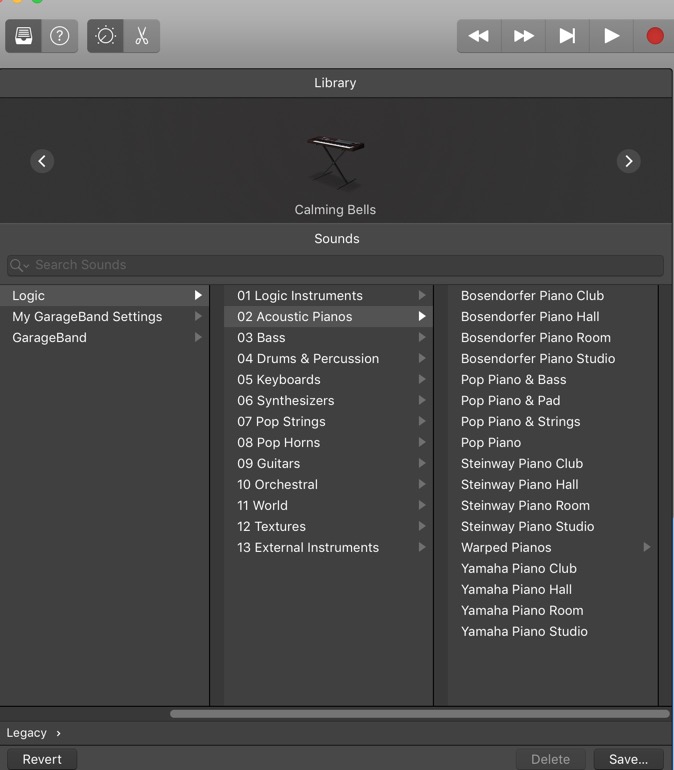Open 01 Logic Instruments category
Image resolution: width=674 pixels, height=770 pixels.
328,296
